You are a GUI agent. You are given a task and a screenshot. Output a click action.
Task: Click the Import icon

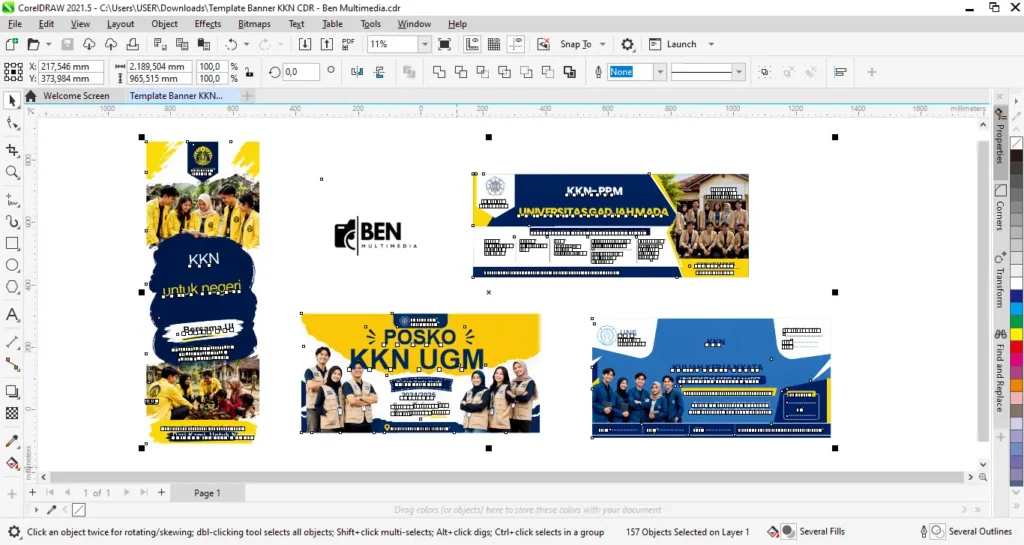pyautogui.click(x=305, y=44)
